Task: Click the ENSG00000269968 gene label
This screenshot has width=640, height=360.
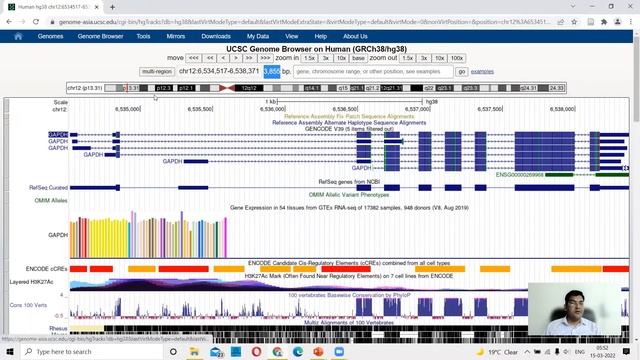Action: coord(520,175)
